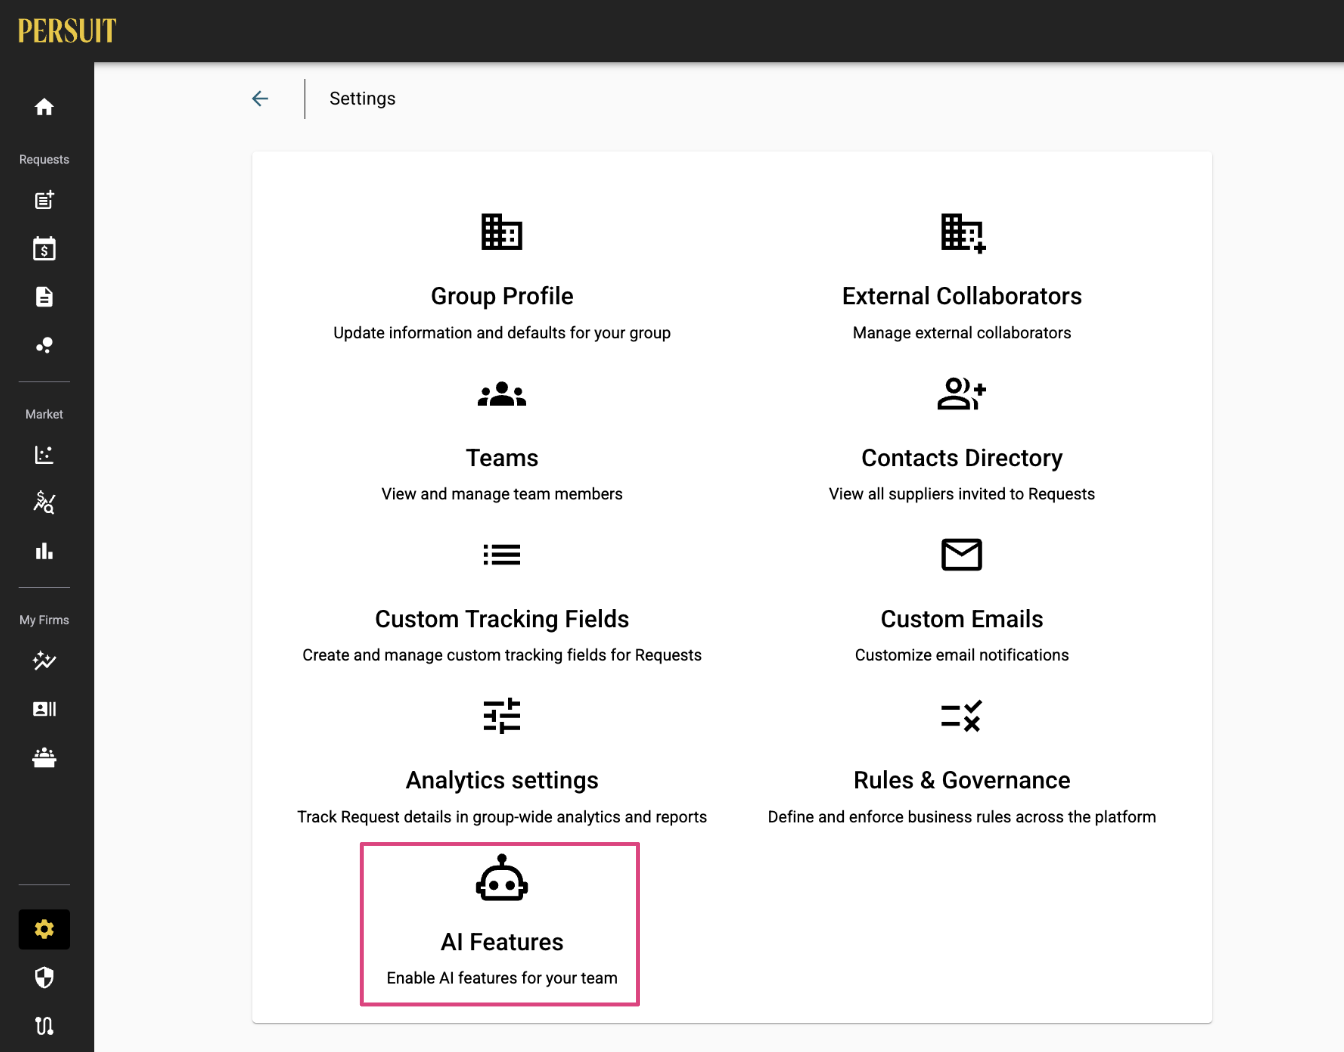This screenshot has height=1052, width=1344.
Task: Open Custom Tracking Fields settings
Action: coord(502,618)
